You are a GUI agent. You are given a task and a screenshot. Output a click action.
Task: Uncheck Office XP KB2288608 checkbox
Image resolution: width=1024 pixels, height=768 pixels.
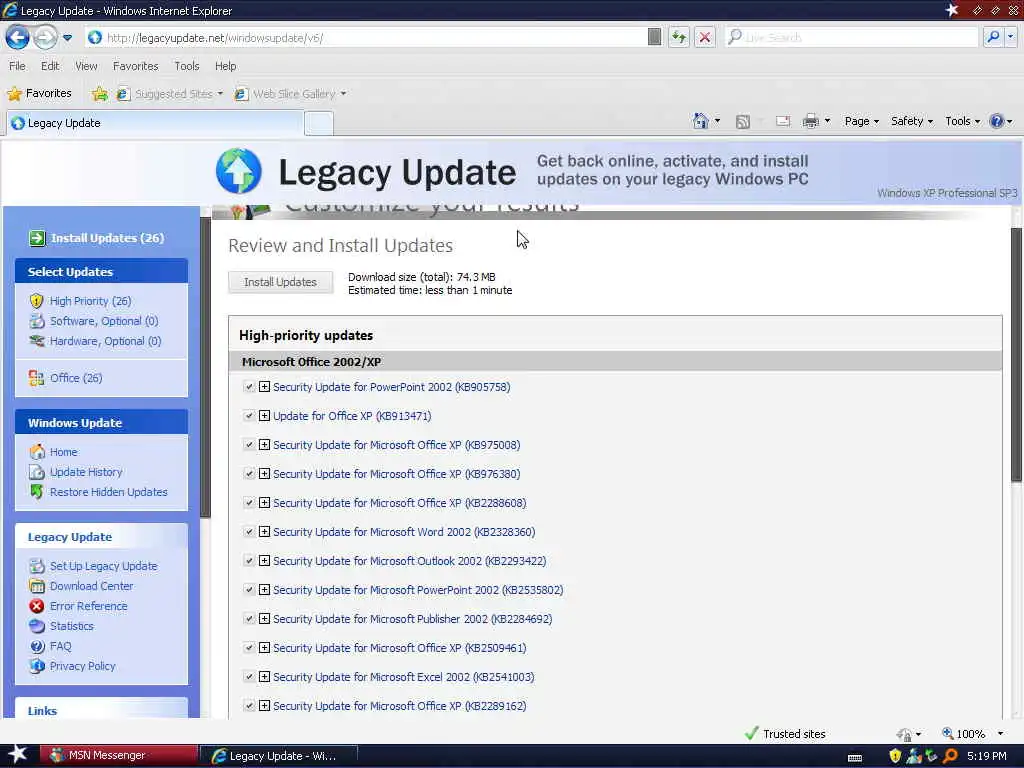[249, 503]
